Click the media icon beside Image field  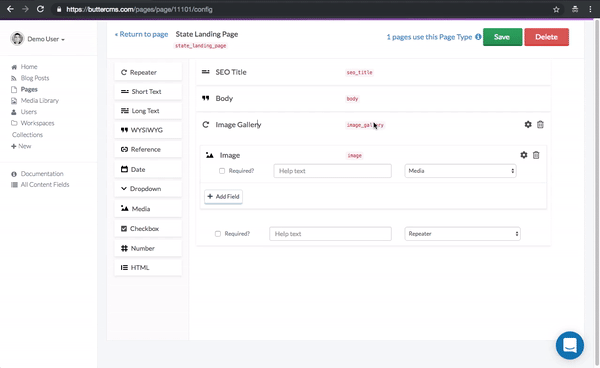[x=210, y=155]
